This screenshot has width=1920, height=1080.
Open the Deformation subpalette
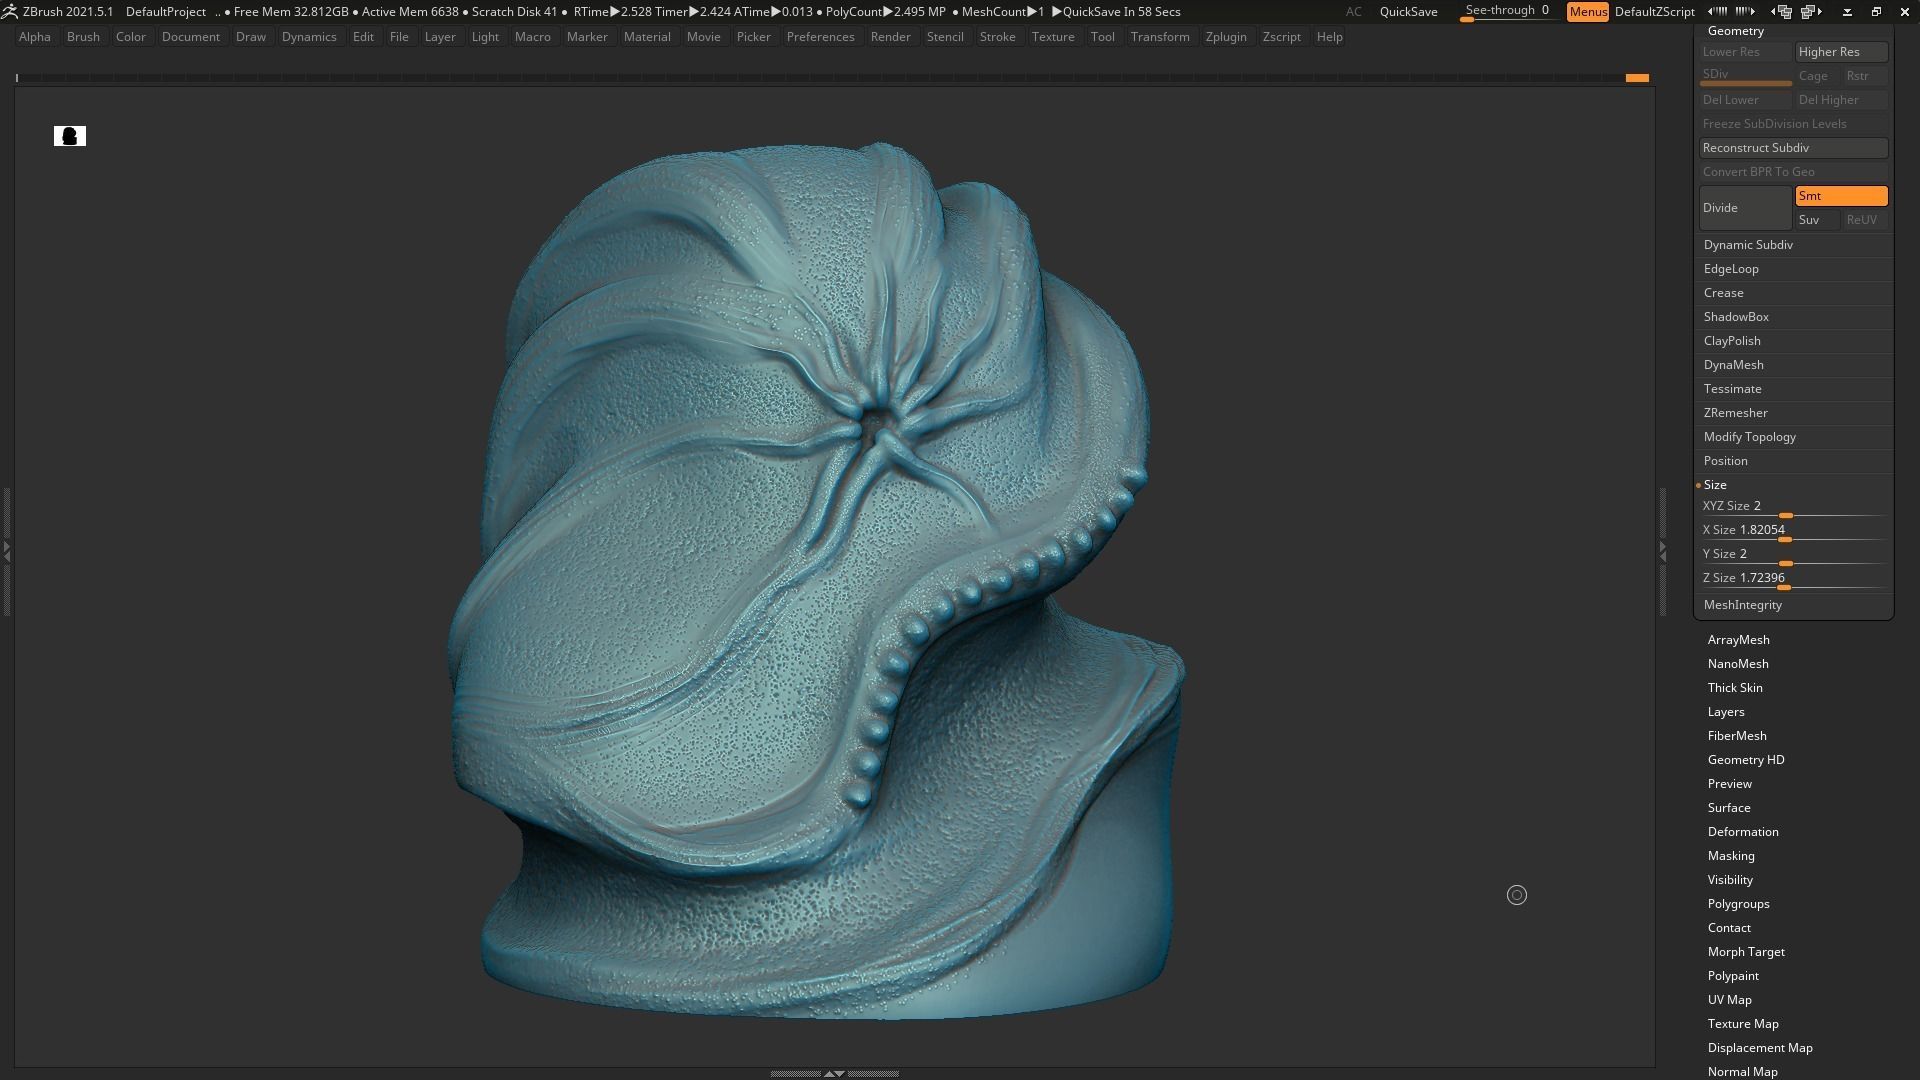1743,832
